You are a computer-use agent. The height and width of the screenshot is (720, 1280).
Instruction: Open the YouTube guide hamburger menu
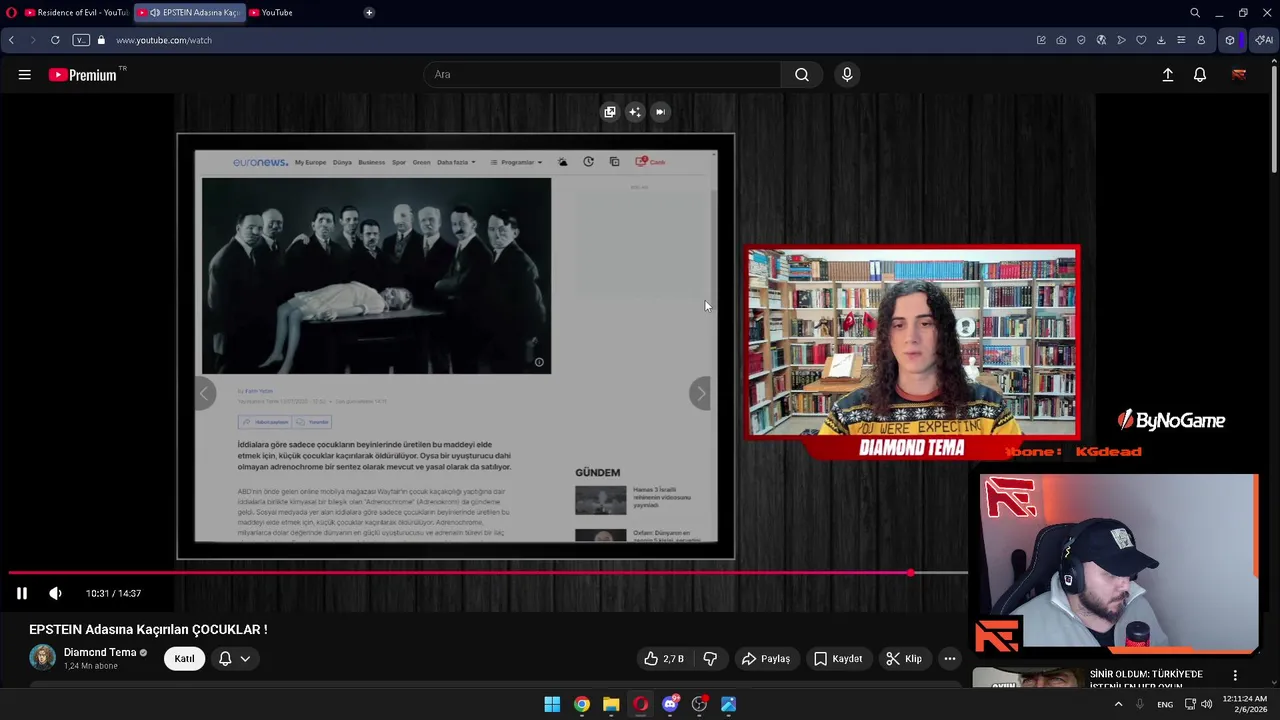[x=25, y=75]
